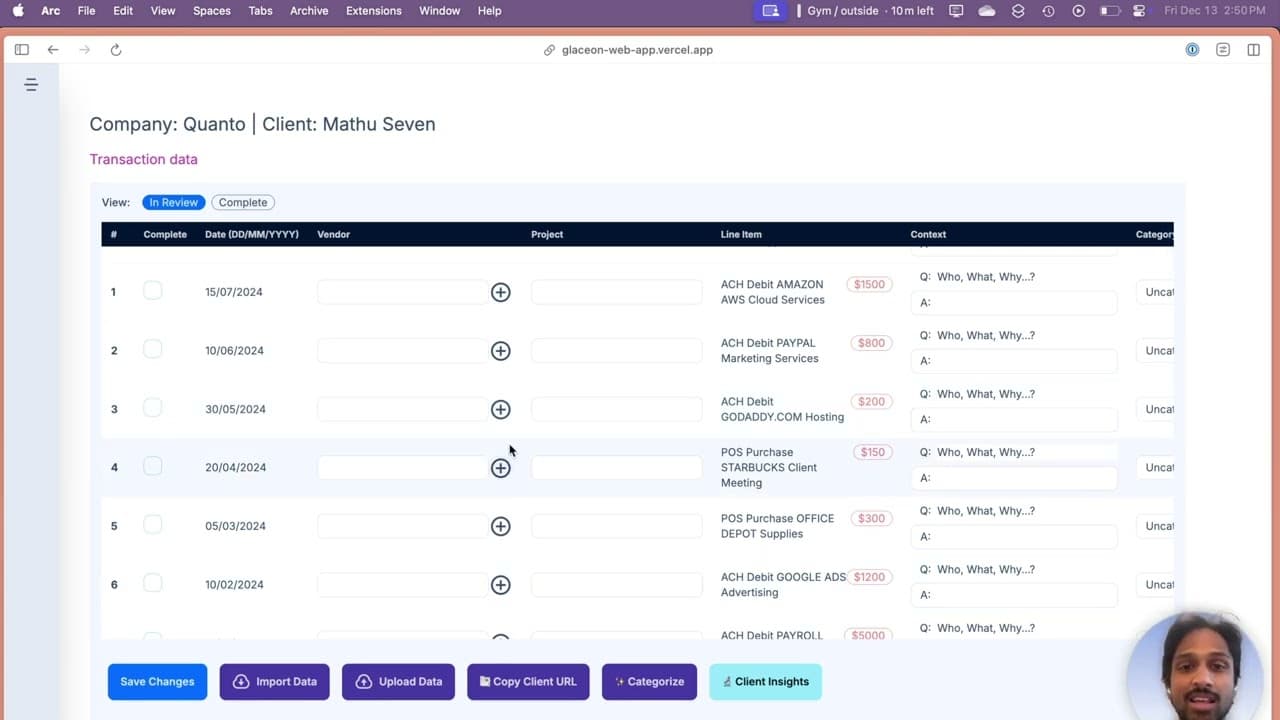
Task: Click the Line Item column header
Action: click(x=741, y=234)
